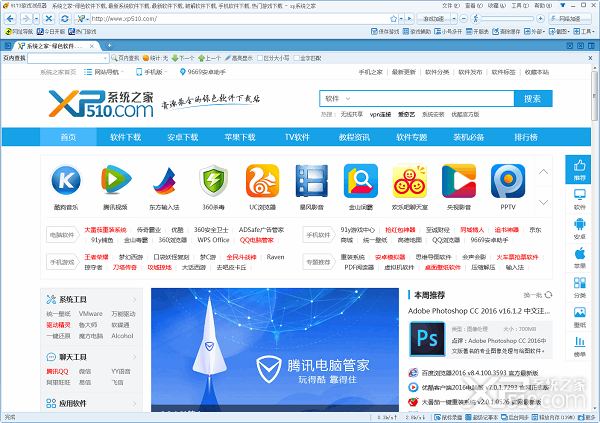Screen dimensions: 600x423
Task: Open the 腾讯QQ link under 聊天工具
Action: click(57, 371)
